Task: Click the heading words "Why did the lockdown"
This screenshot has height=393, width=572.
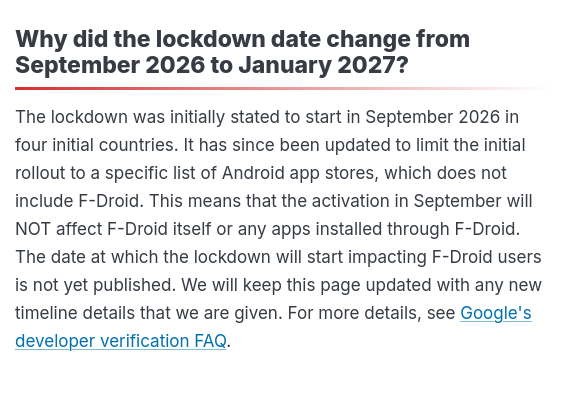Action: click(138, 39)
